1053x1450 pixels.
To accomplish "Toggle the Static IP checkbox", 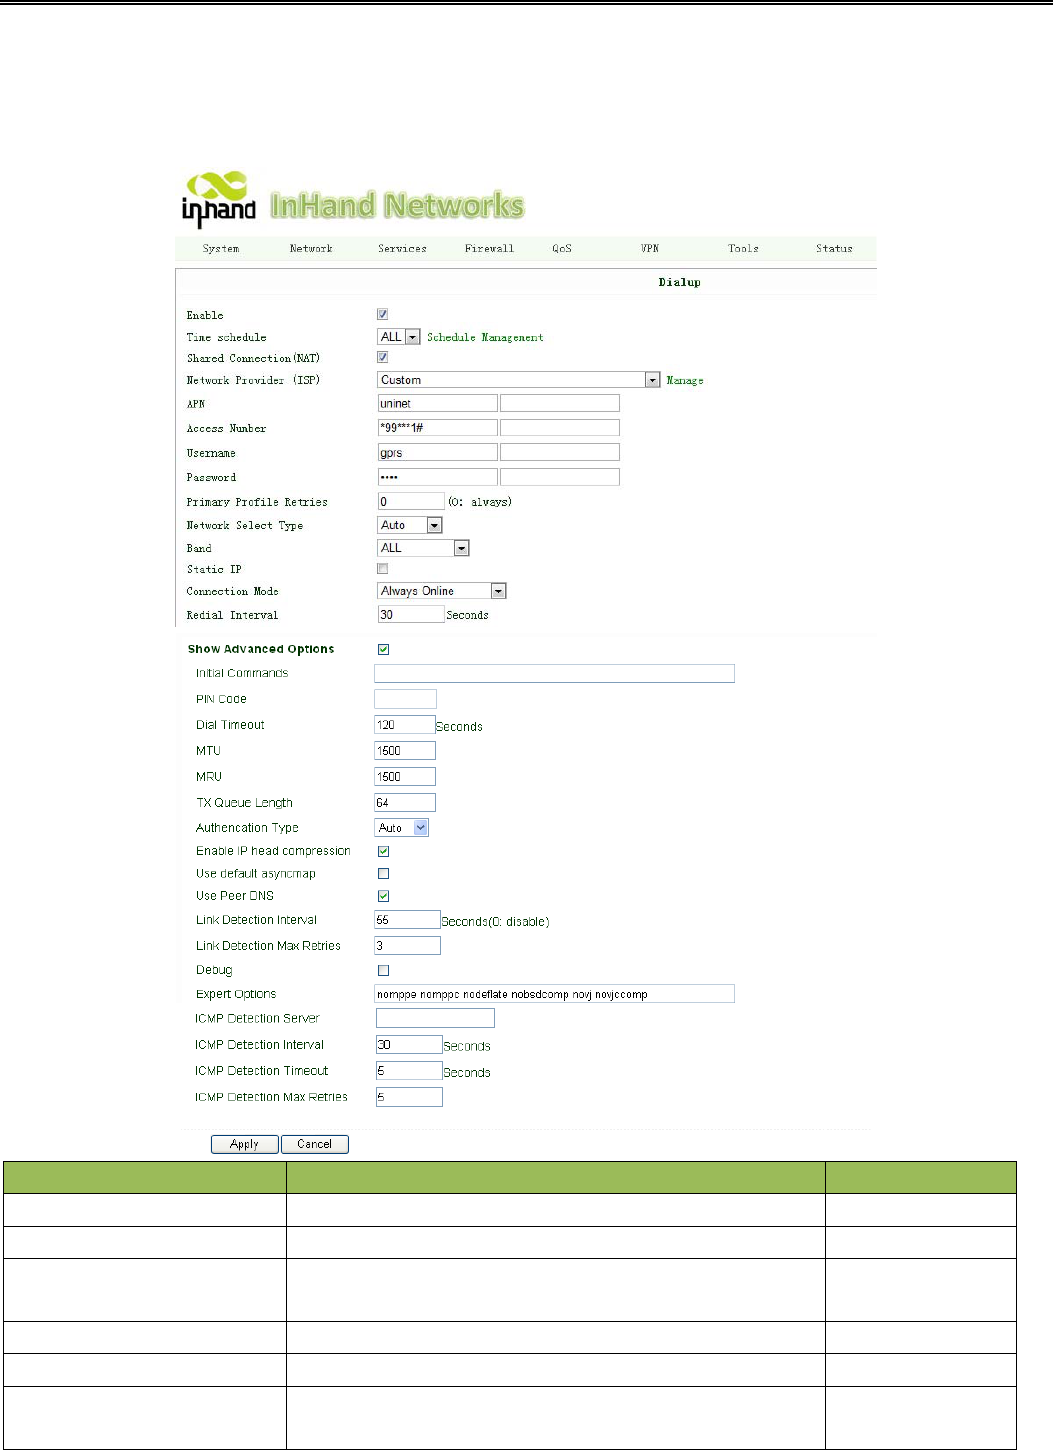I will [x=382, y=569].
